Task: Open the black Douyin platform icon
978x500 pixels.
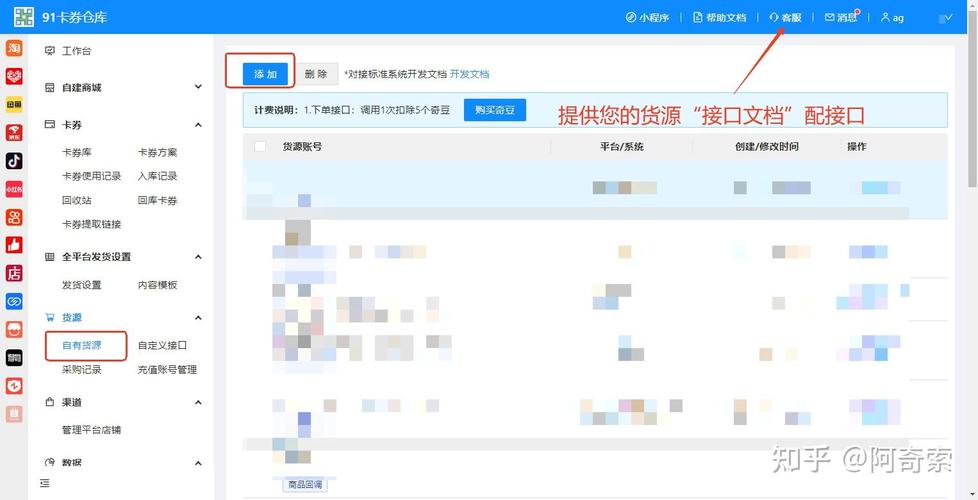Action: click(x=14, y=161)
